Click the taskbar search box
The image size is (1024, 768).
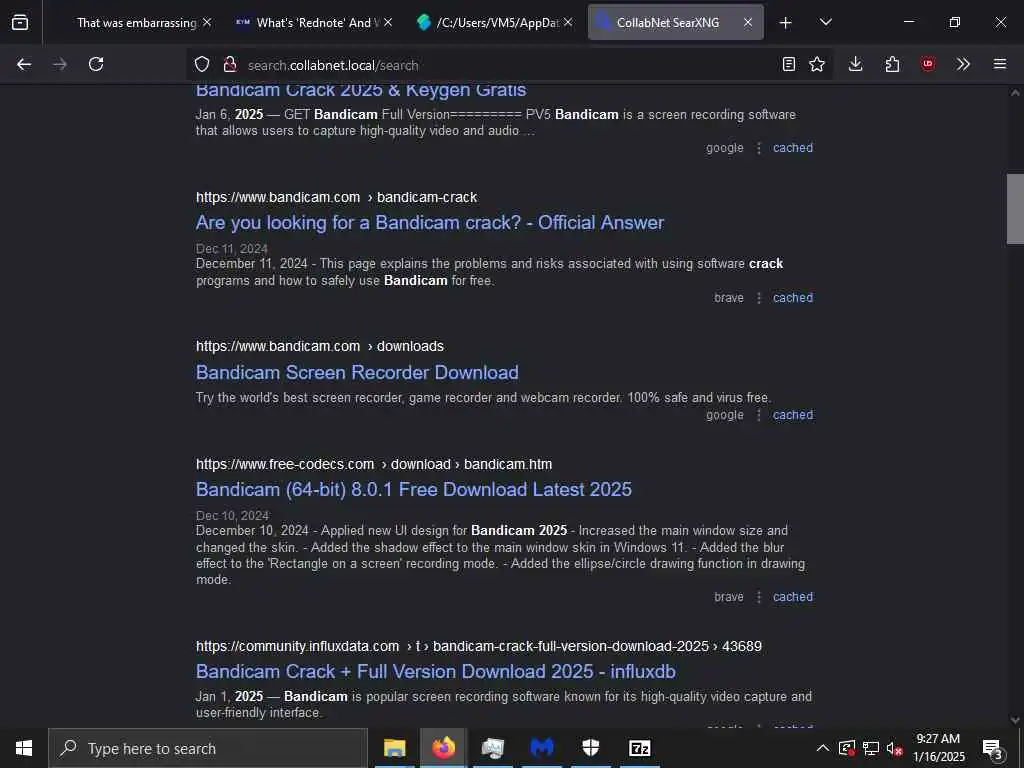coord(208,748)
